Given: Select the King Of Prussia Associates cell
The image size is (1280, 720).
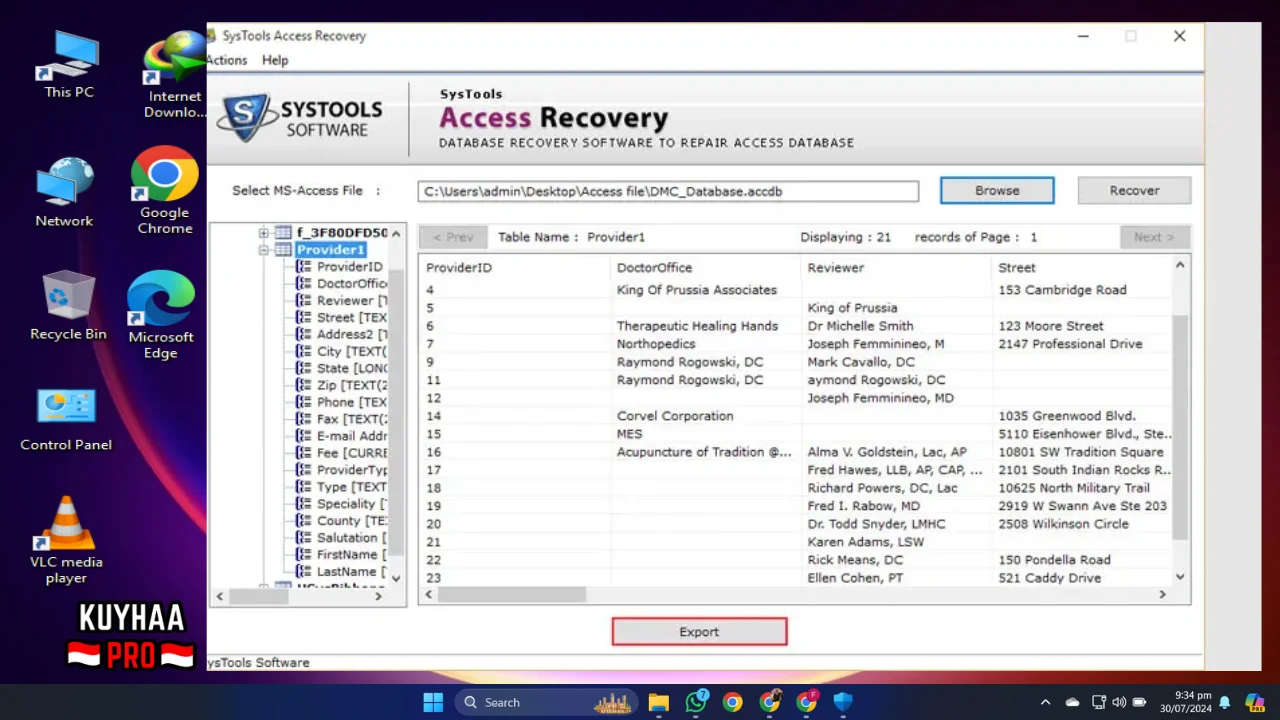Looking at the screenshot, I should pos(697,290).
